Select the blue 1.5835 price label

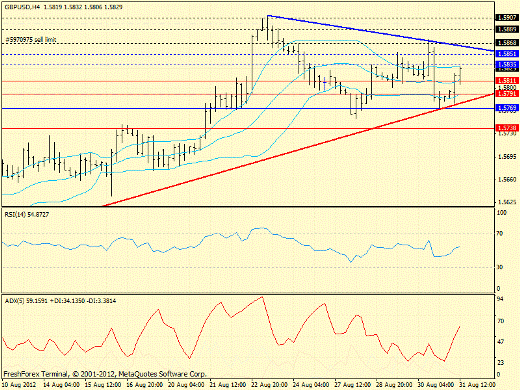507,64
